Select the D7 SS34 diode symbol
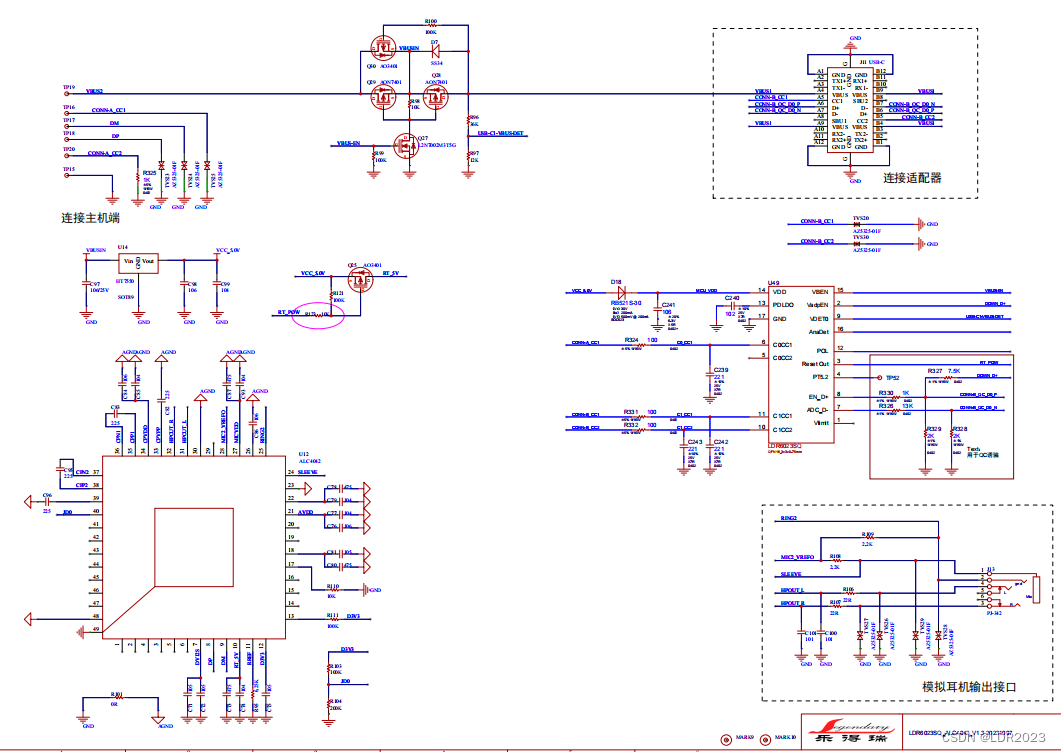Image resolution: width=1061 pixels, height=752 pixels. 435,51
